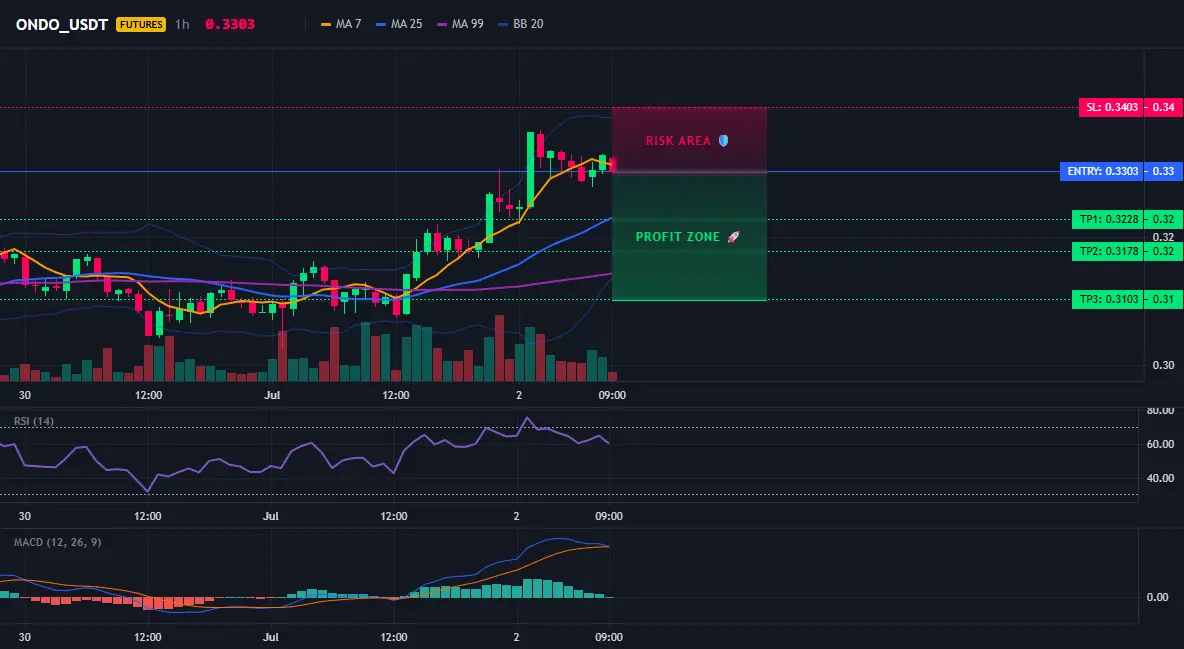The height and width of the screenshot is (649, 1184).
Task: Click the Jul label on RSI axis
Action: 271,516
